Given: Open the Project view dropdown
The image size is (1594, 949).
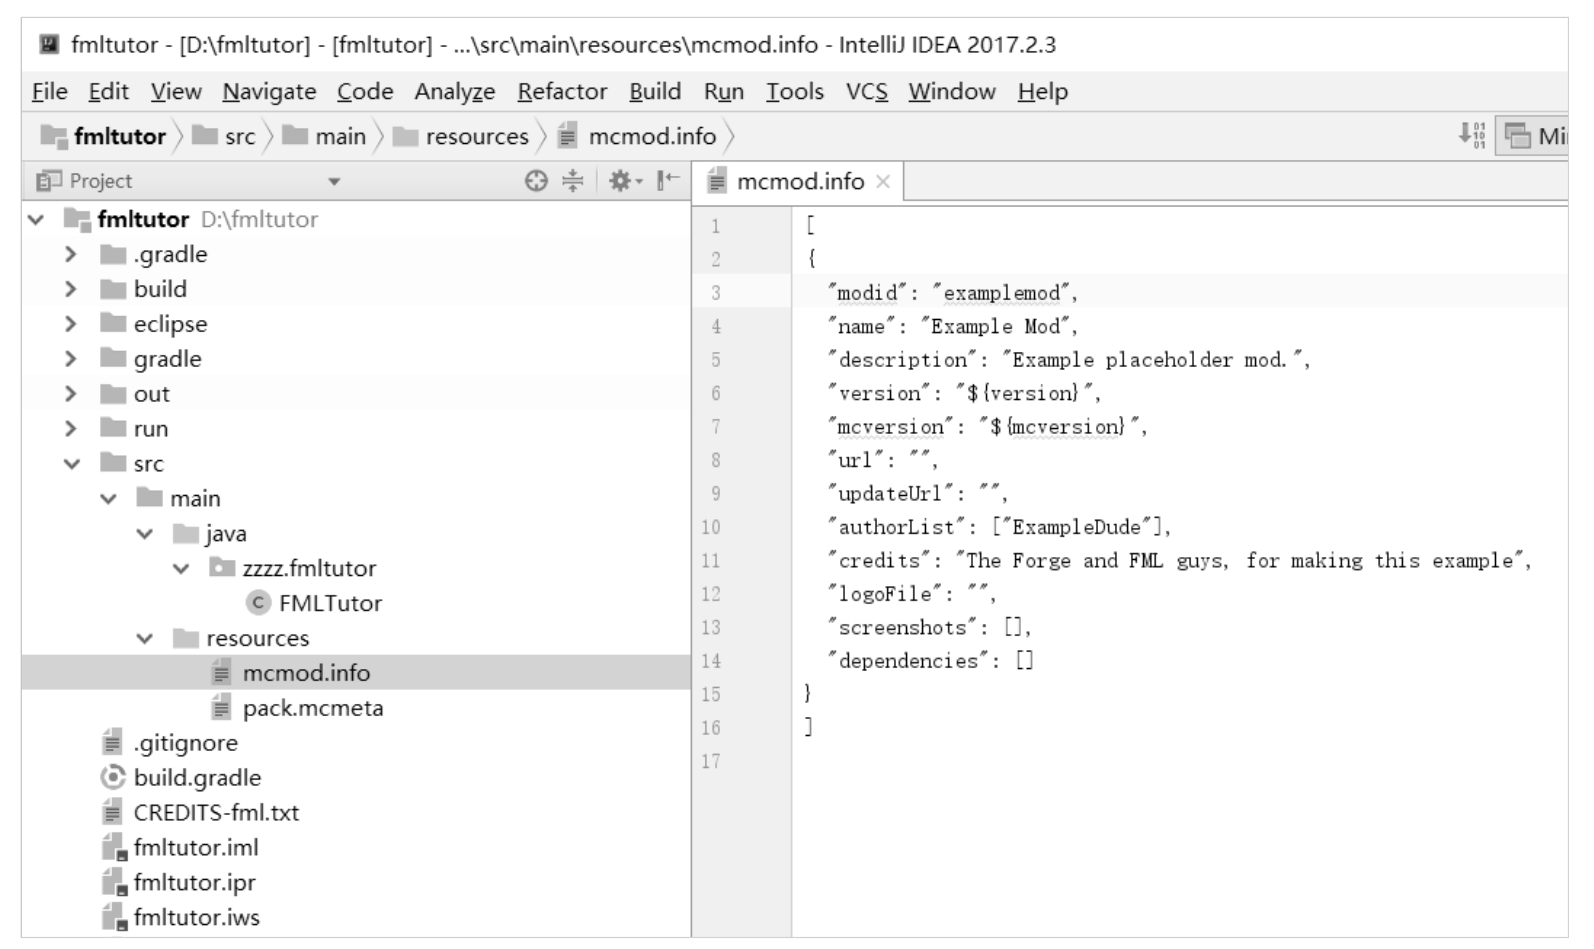Looking at the screenshot, I should [x=334, y=182].
